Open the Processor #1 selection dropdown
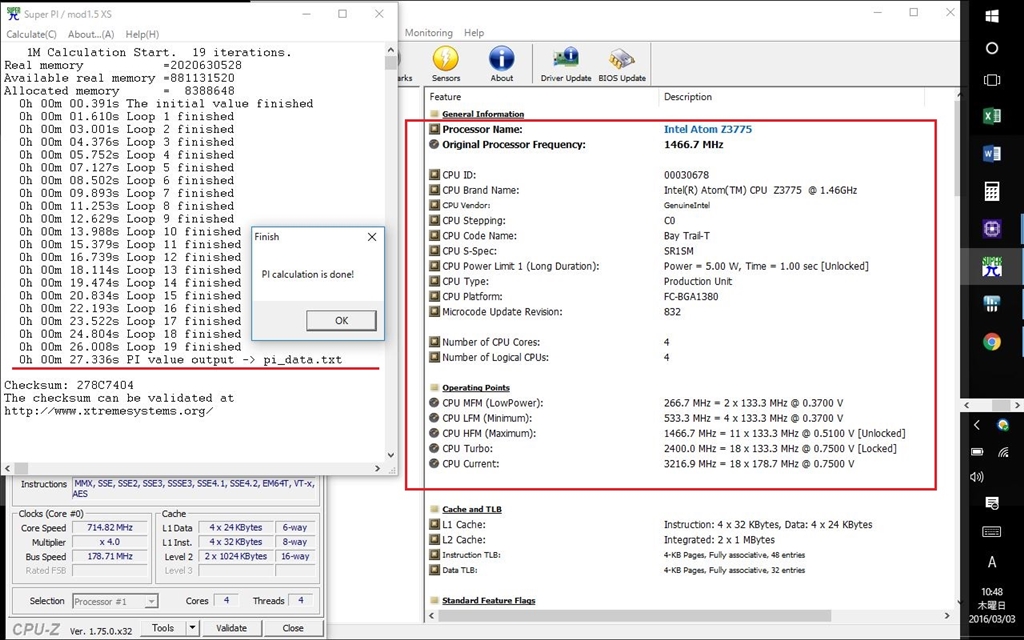 (x=115, y=601)
